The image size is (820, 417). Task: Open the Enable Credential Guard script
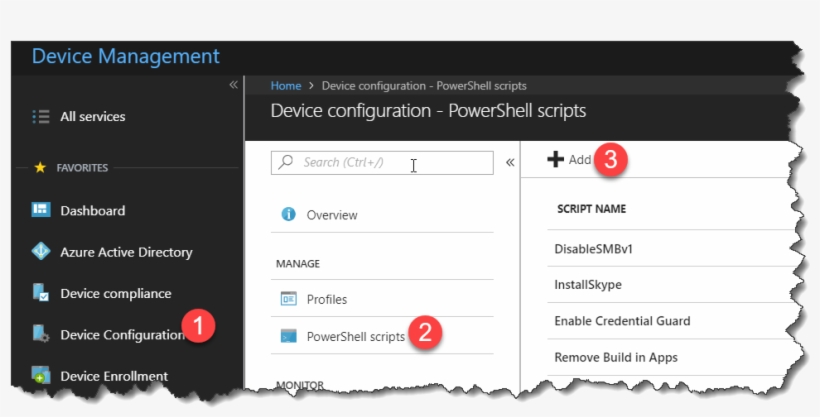(x=622, y=321)
